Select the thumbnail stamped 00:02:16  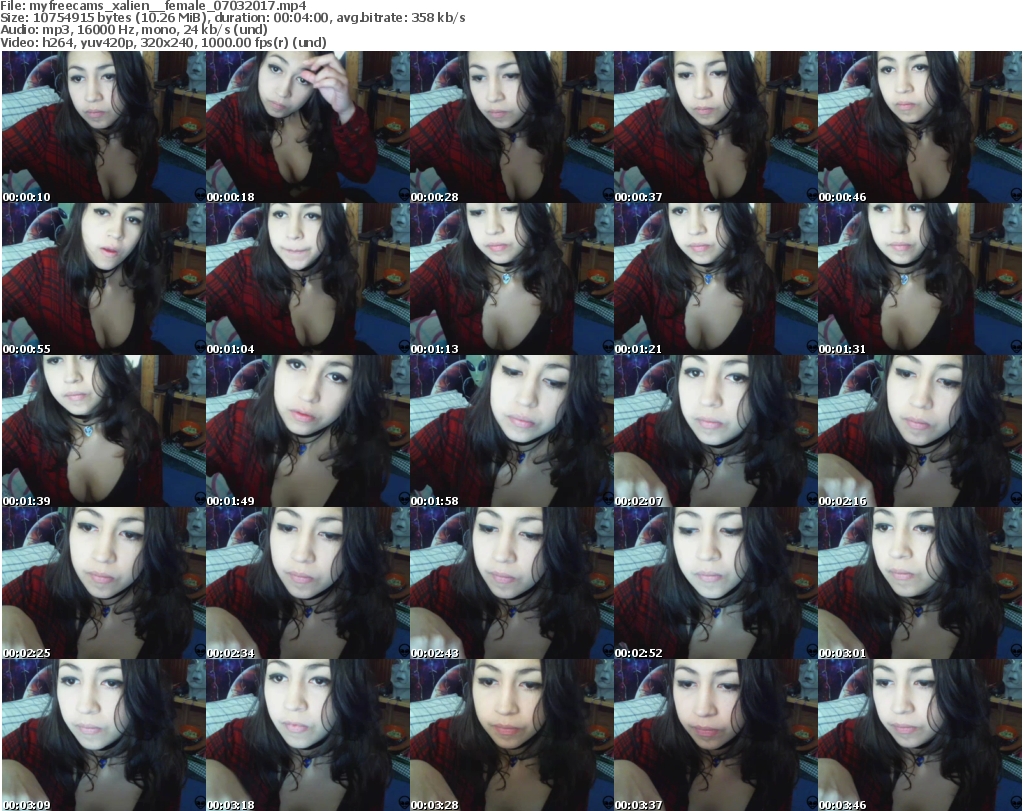(x=920, y=431)
